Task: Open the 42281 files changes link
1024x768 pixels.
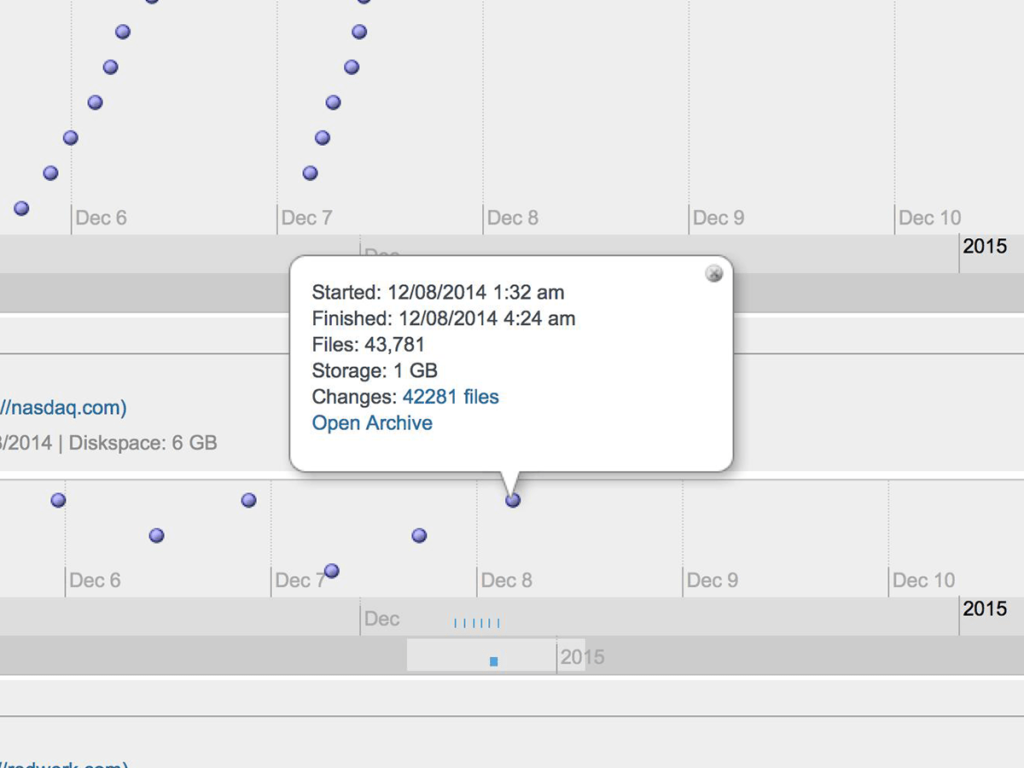Action: coord(450,397)
